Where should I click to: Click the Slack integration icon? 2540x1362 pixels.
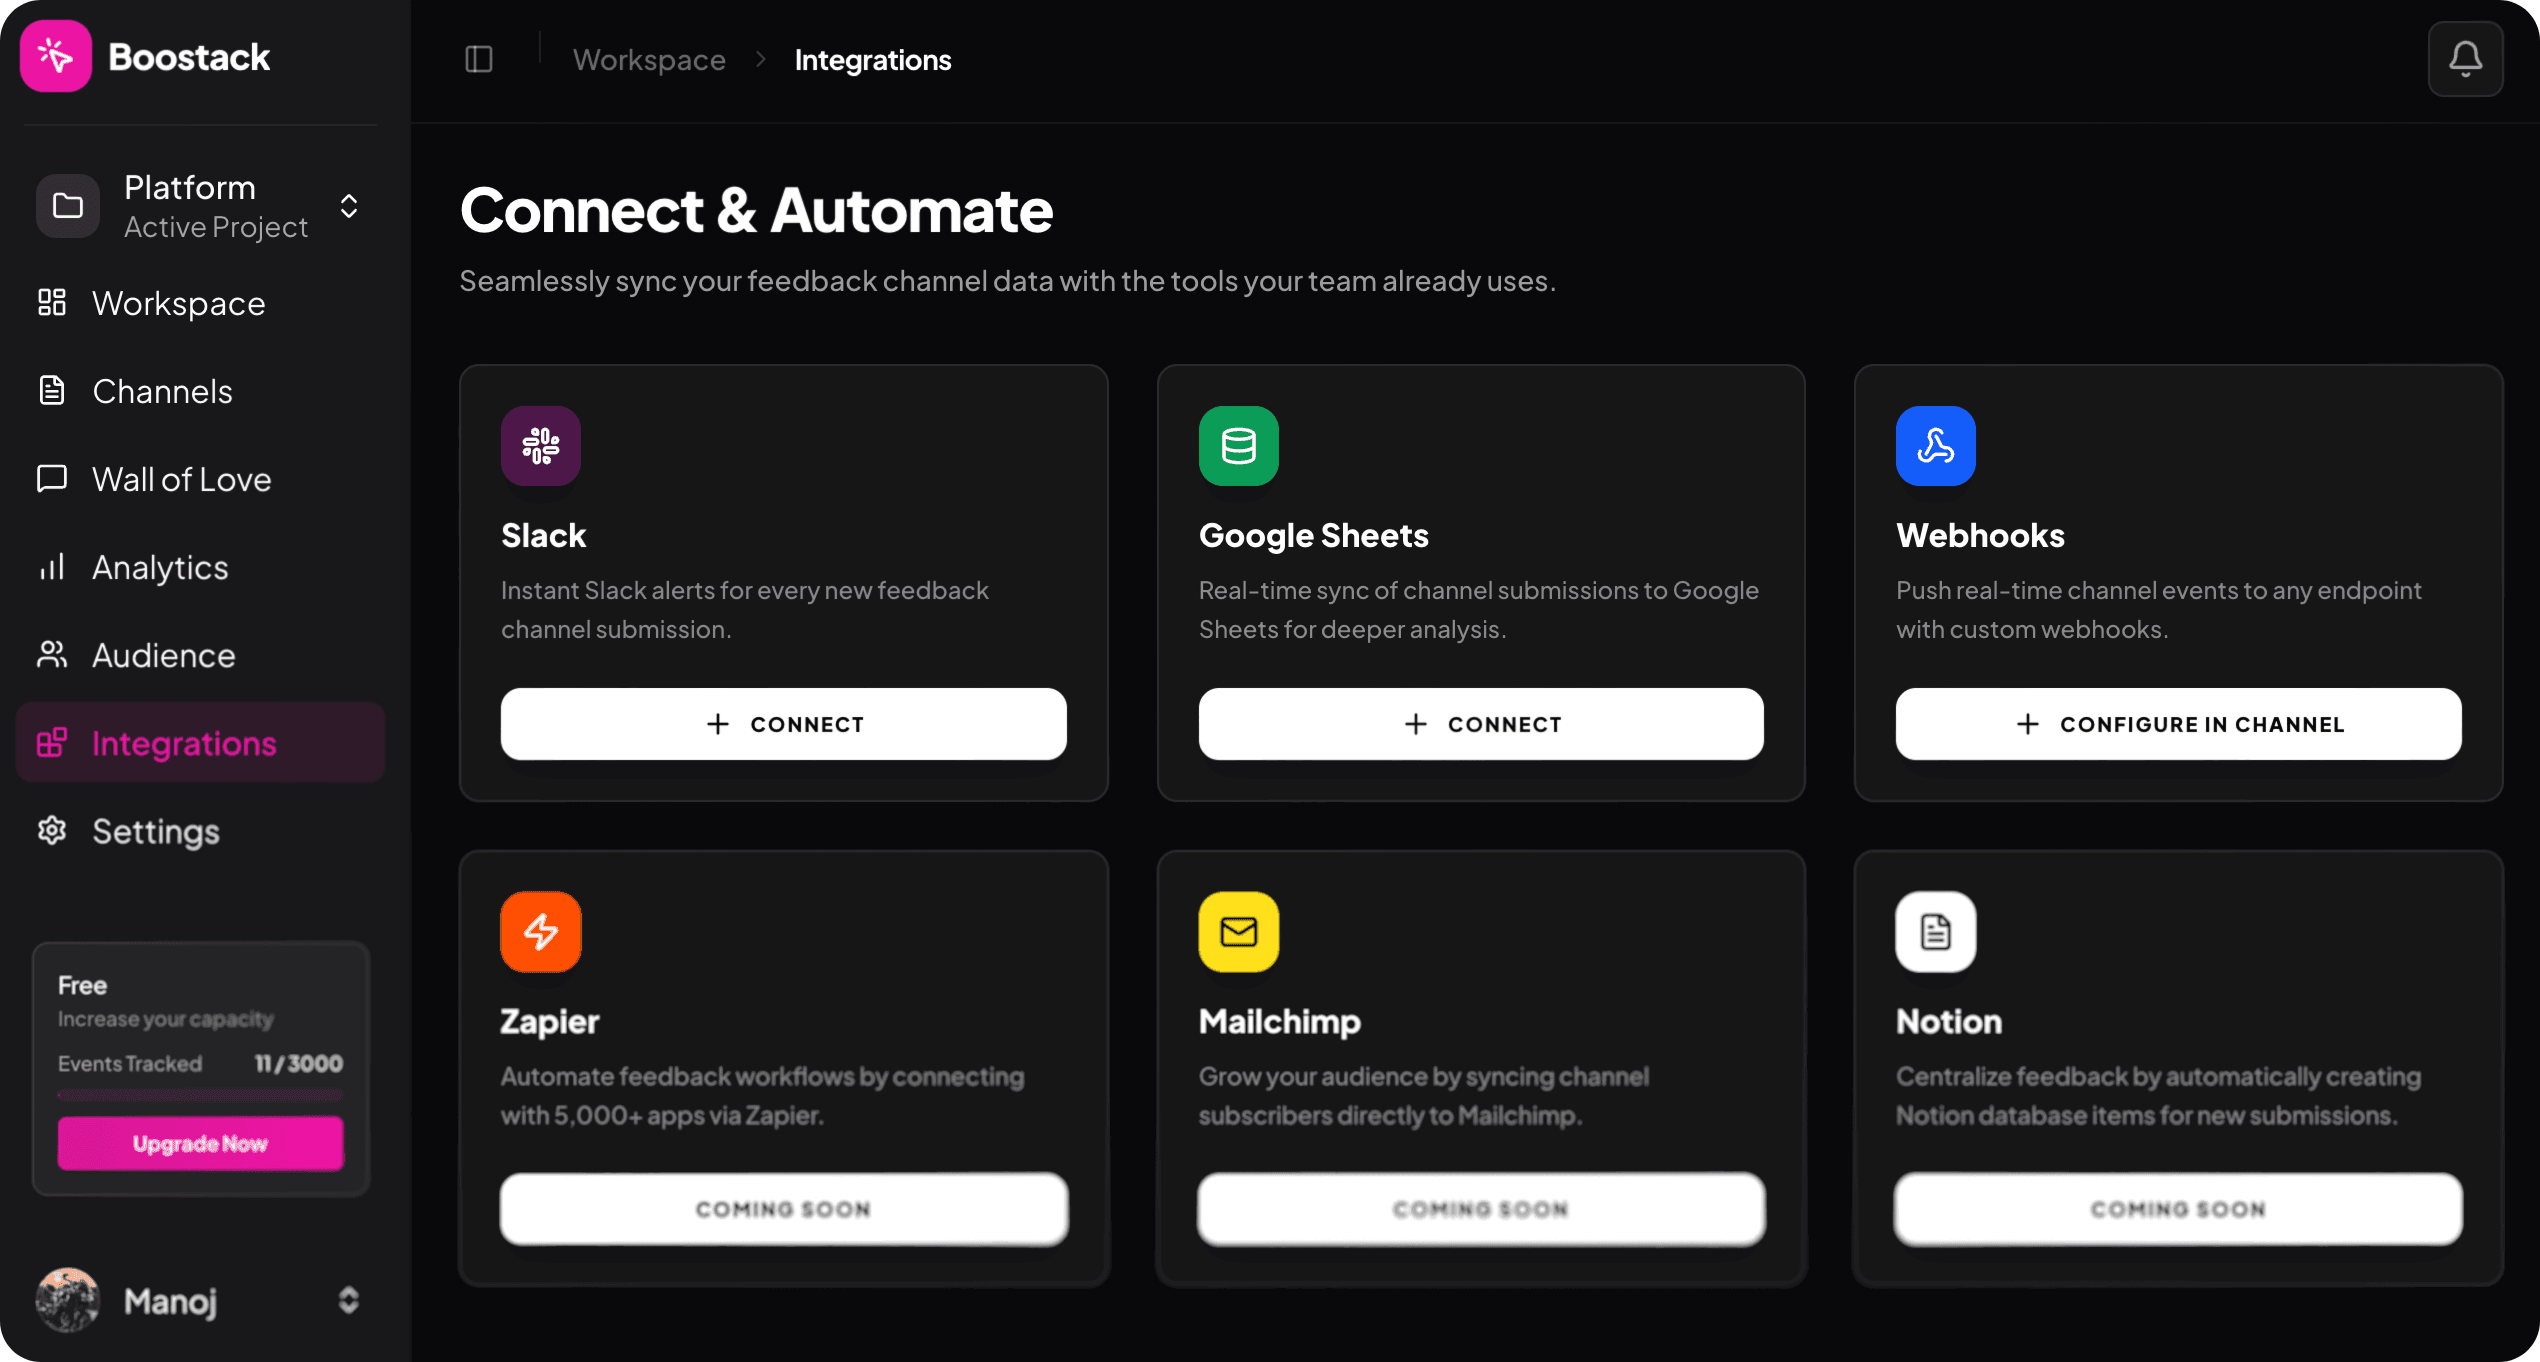point(540,446)
